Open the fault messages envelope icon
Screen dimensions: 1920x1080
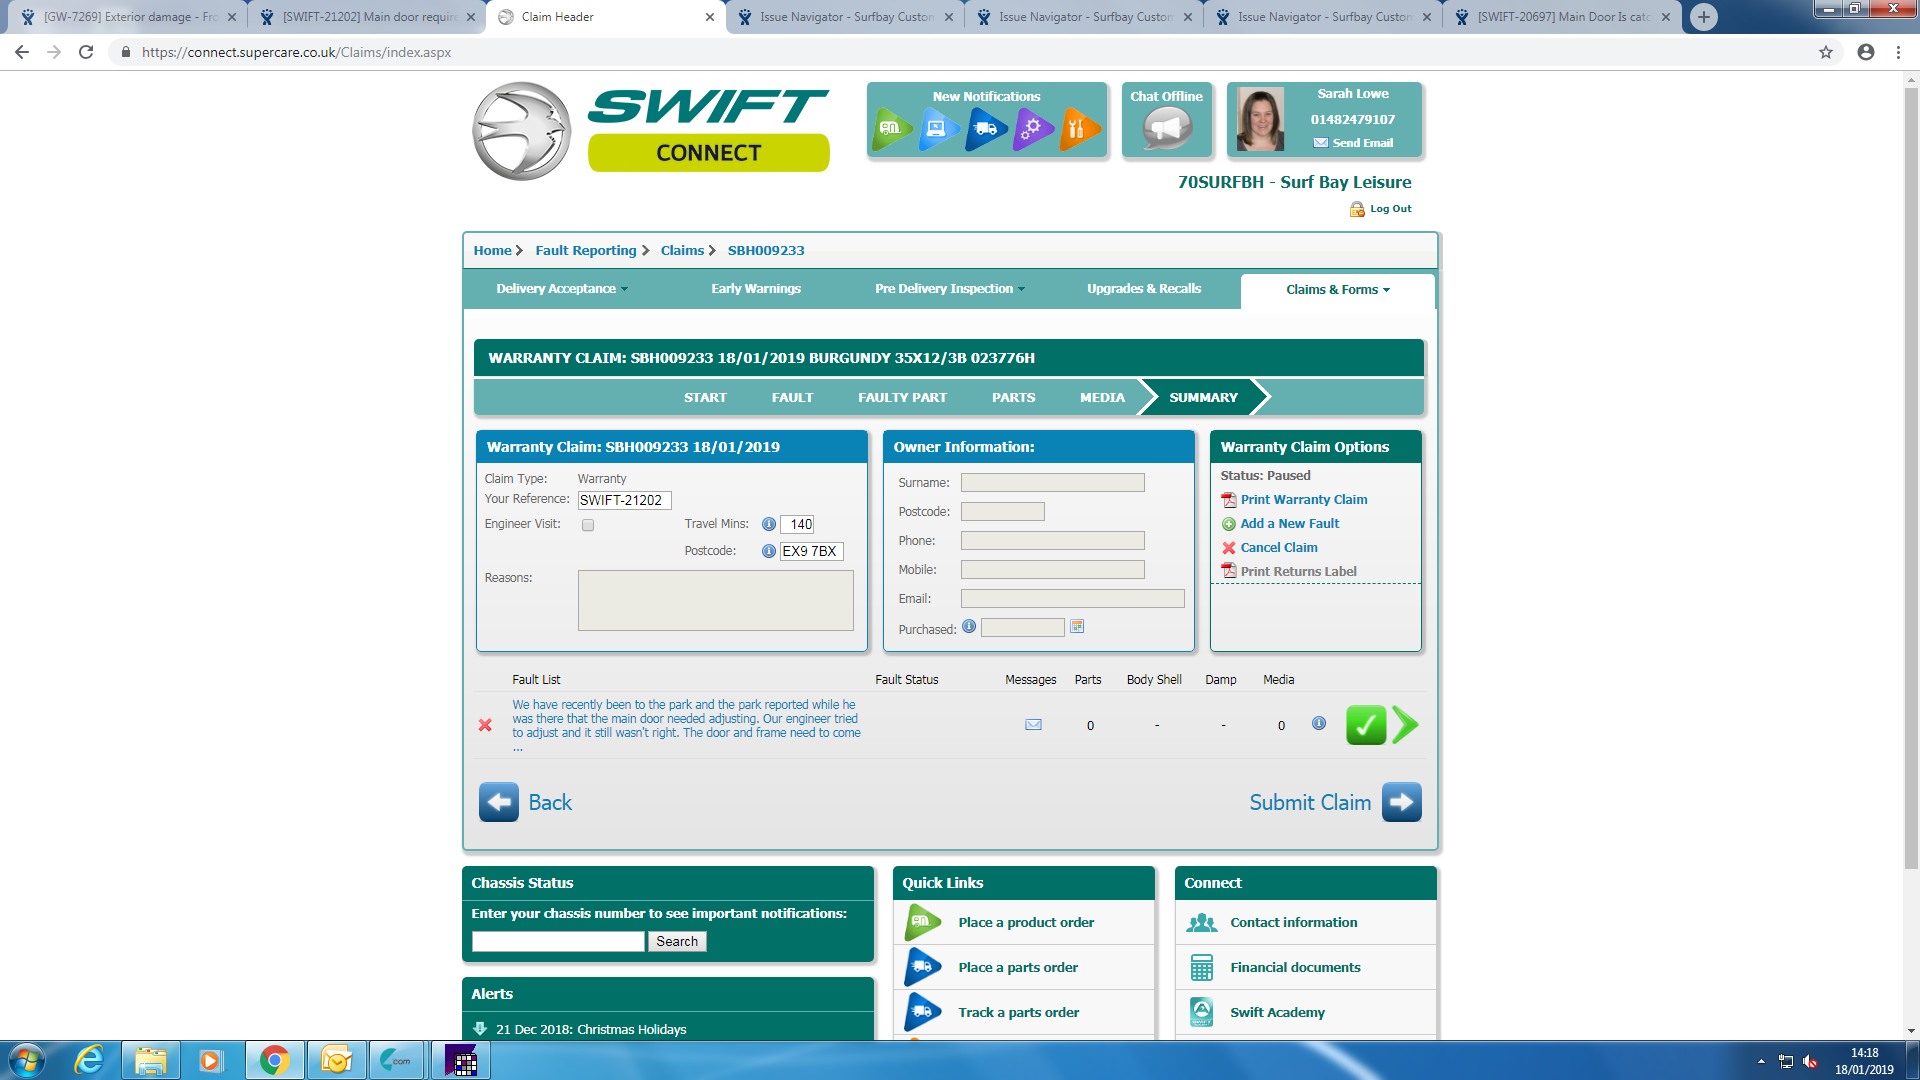coord(1033,725)
